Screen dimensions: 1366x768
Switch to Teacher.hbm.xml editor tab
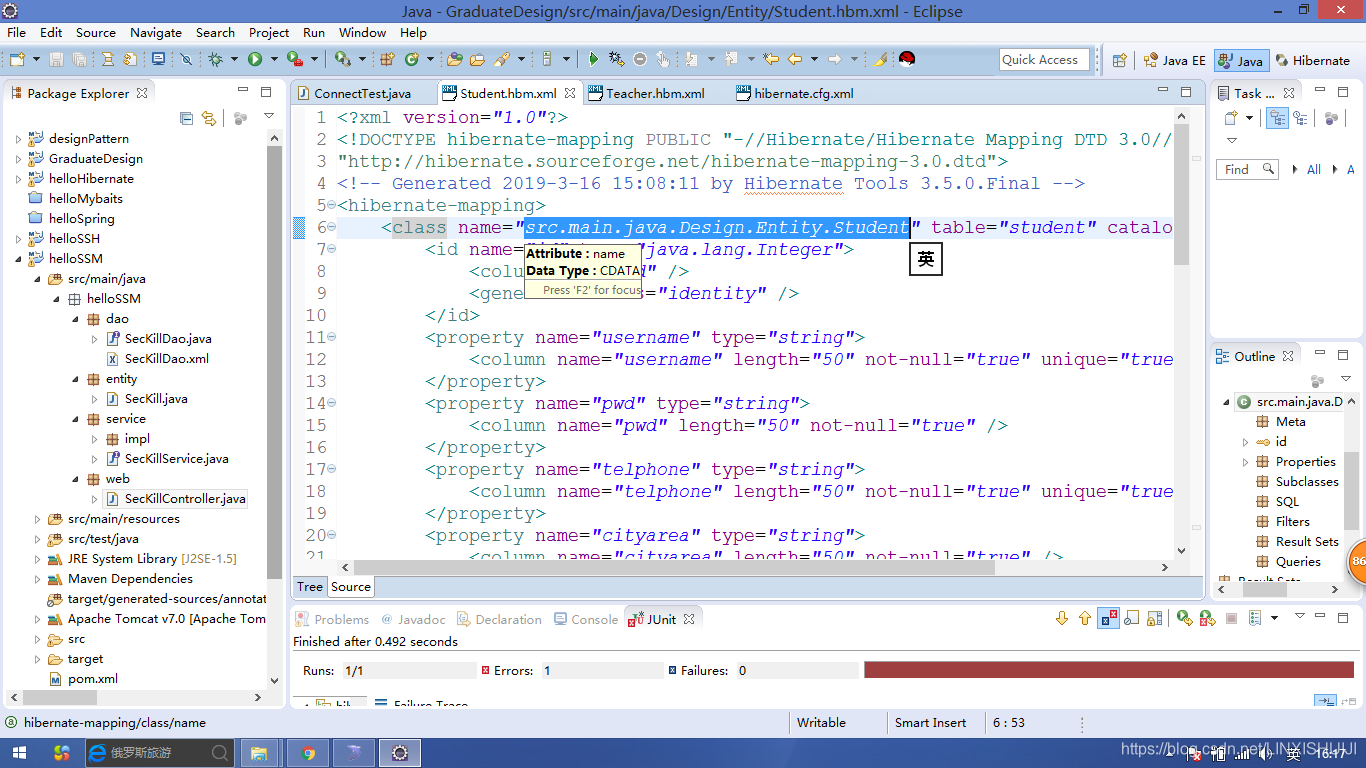[x=655, y=93]
